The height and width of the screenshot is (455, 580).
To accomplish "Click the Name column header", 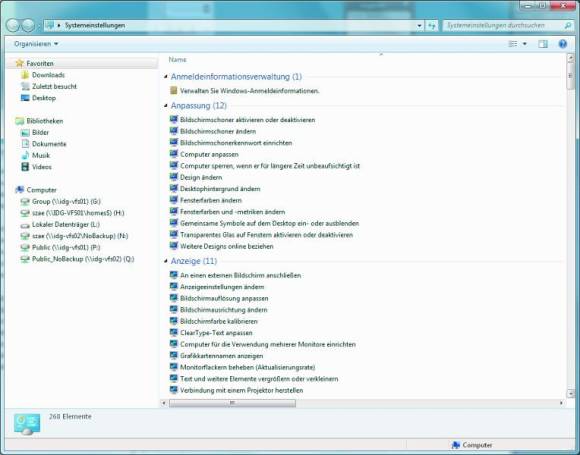I will [178, 60].
